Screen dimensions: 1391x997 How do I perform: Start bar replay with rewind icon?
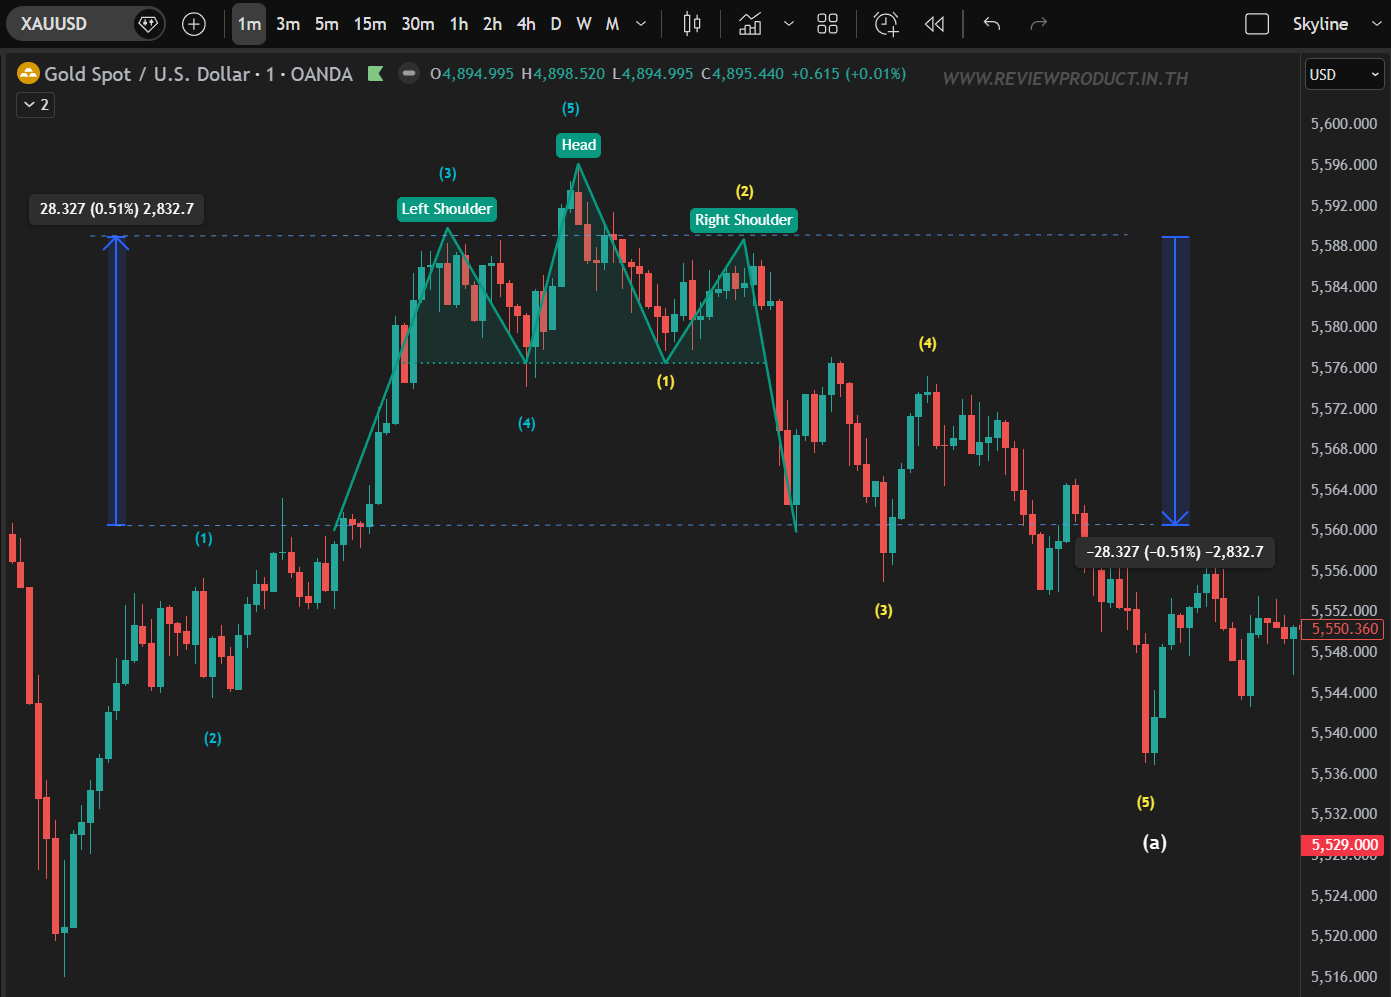pos(934,24)
